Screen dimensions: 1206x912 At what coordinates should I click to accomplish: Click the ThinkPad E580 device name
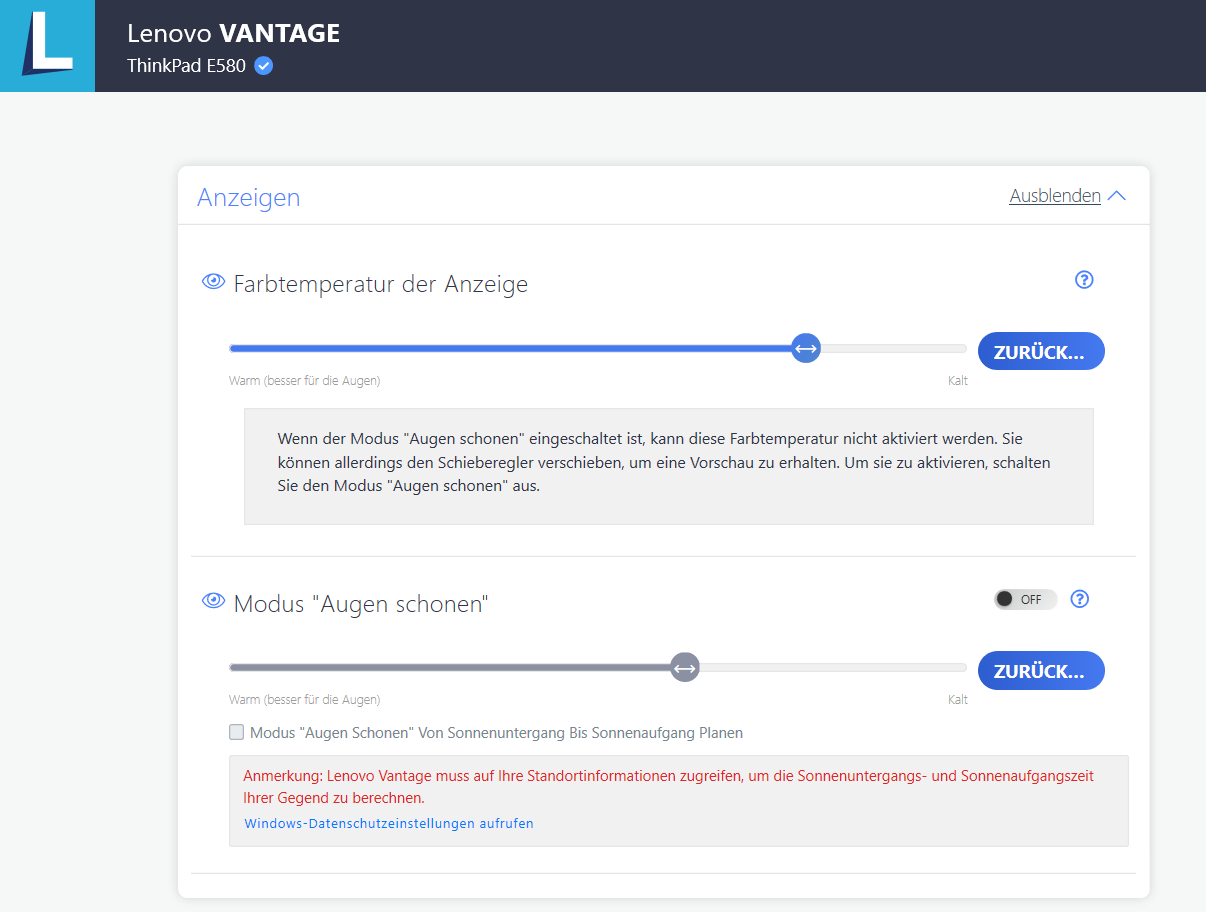pos(186,66)
